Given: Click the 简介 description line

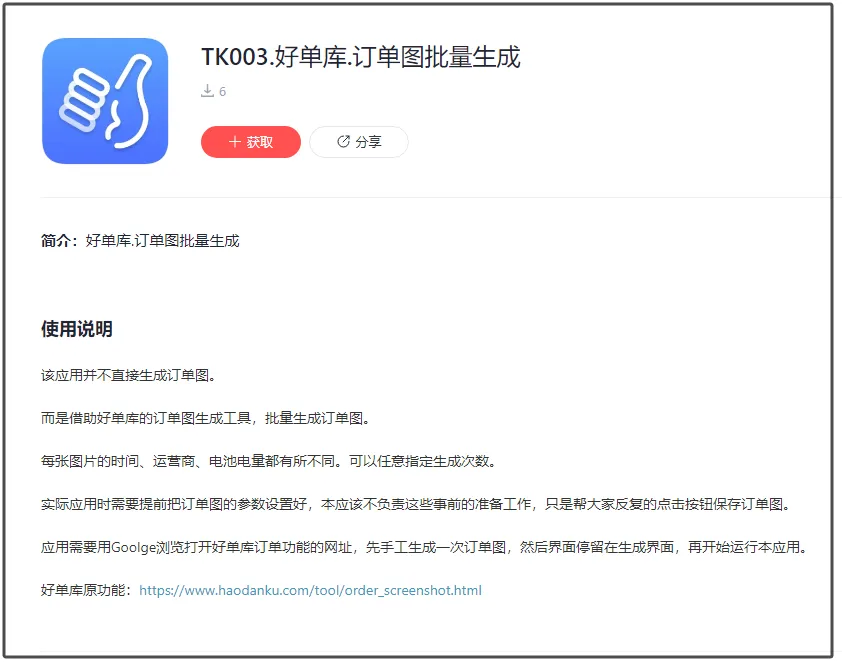Looking at the screenshot, I should pyautogui.click(x=140, y=241).
